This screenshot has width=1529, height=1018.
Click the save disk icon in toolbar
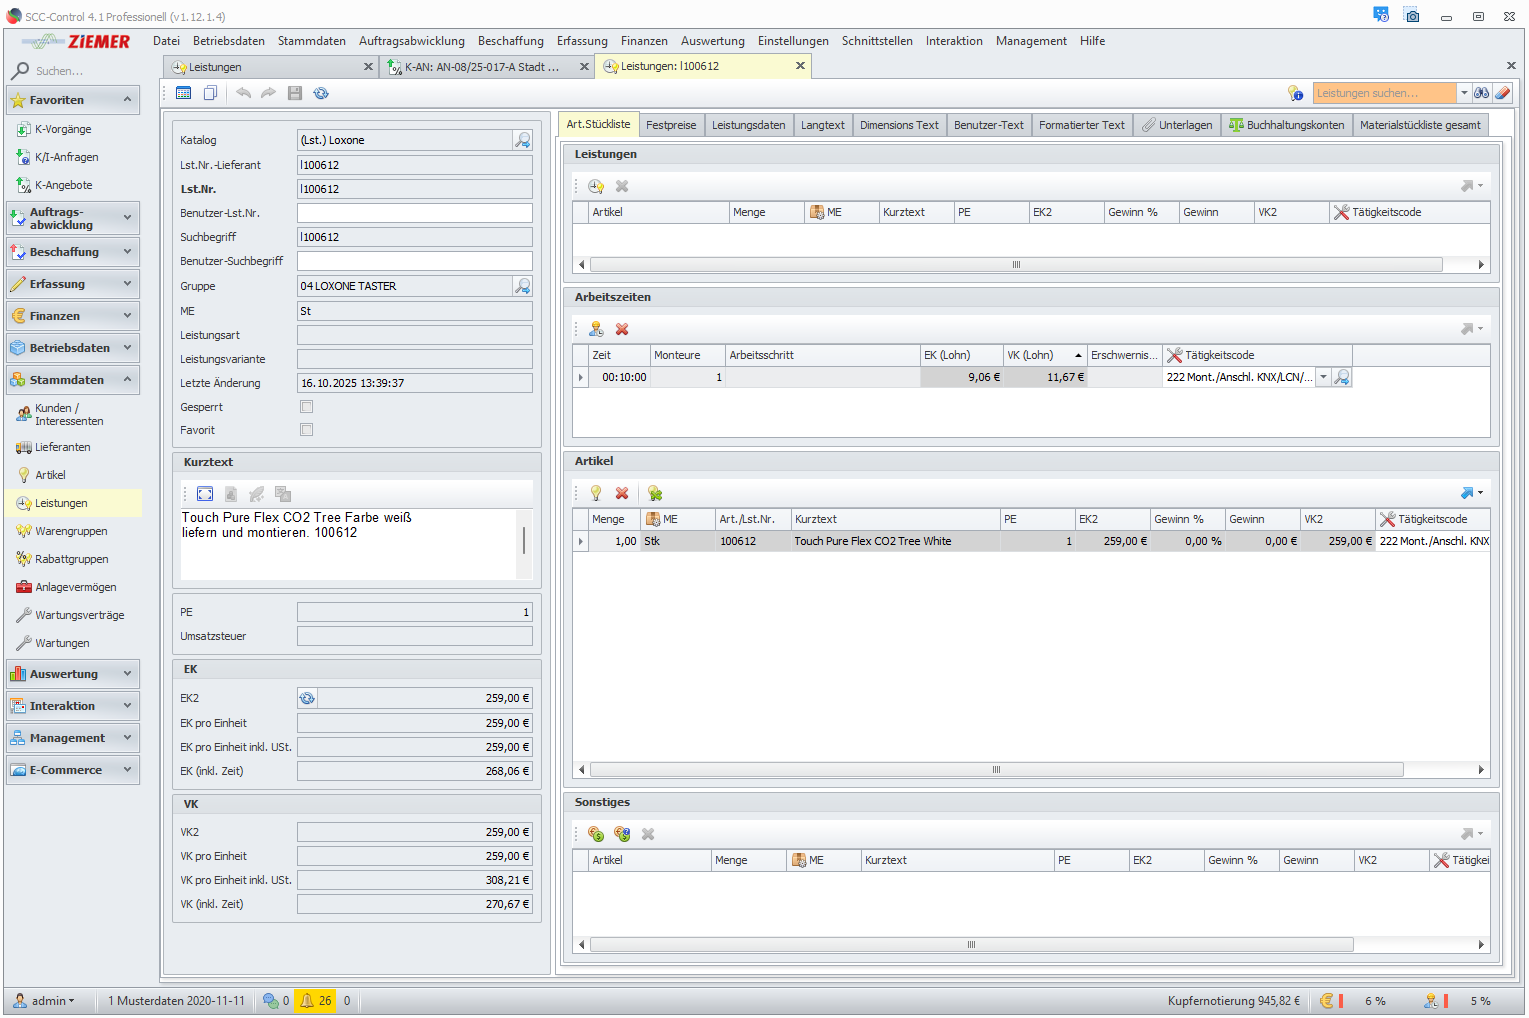click(294, 93)
